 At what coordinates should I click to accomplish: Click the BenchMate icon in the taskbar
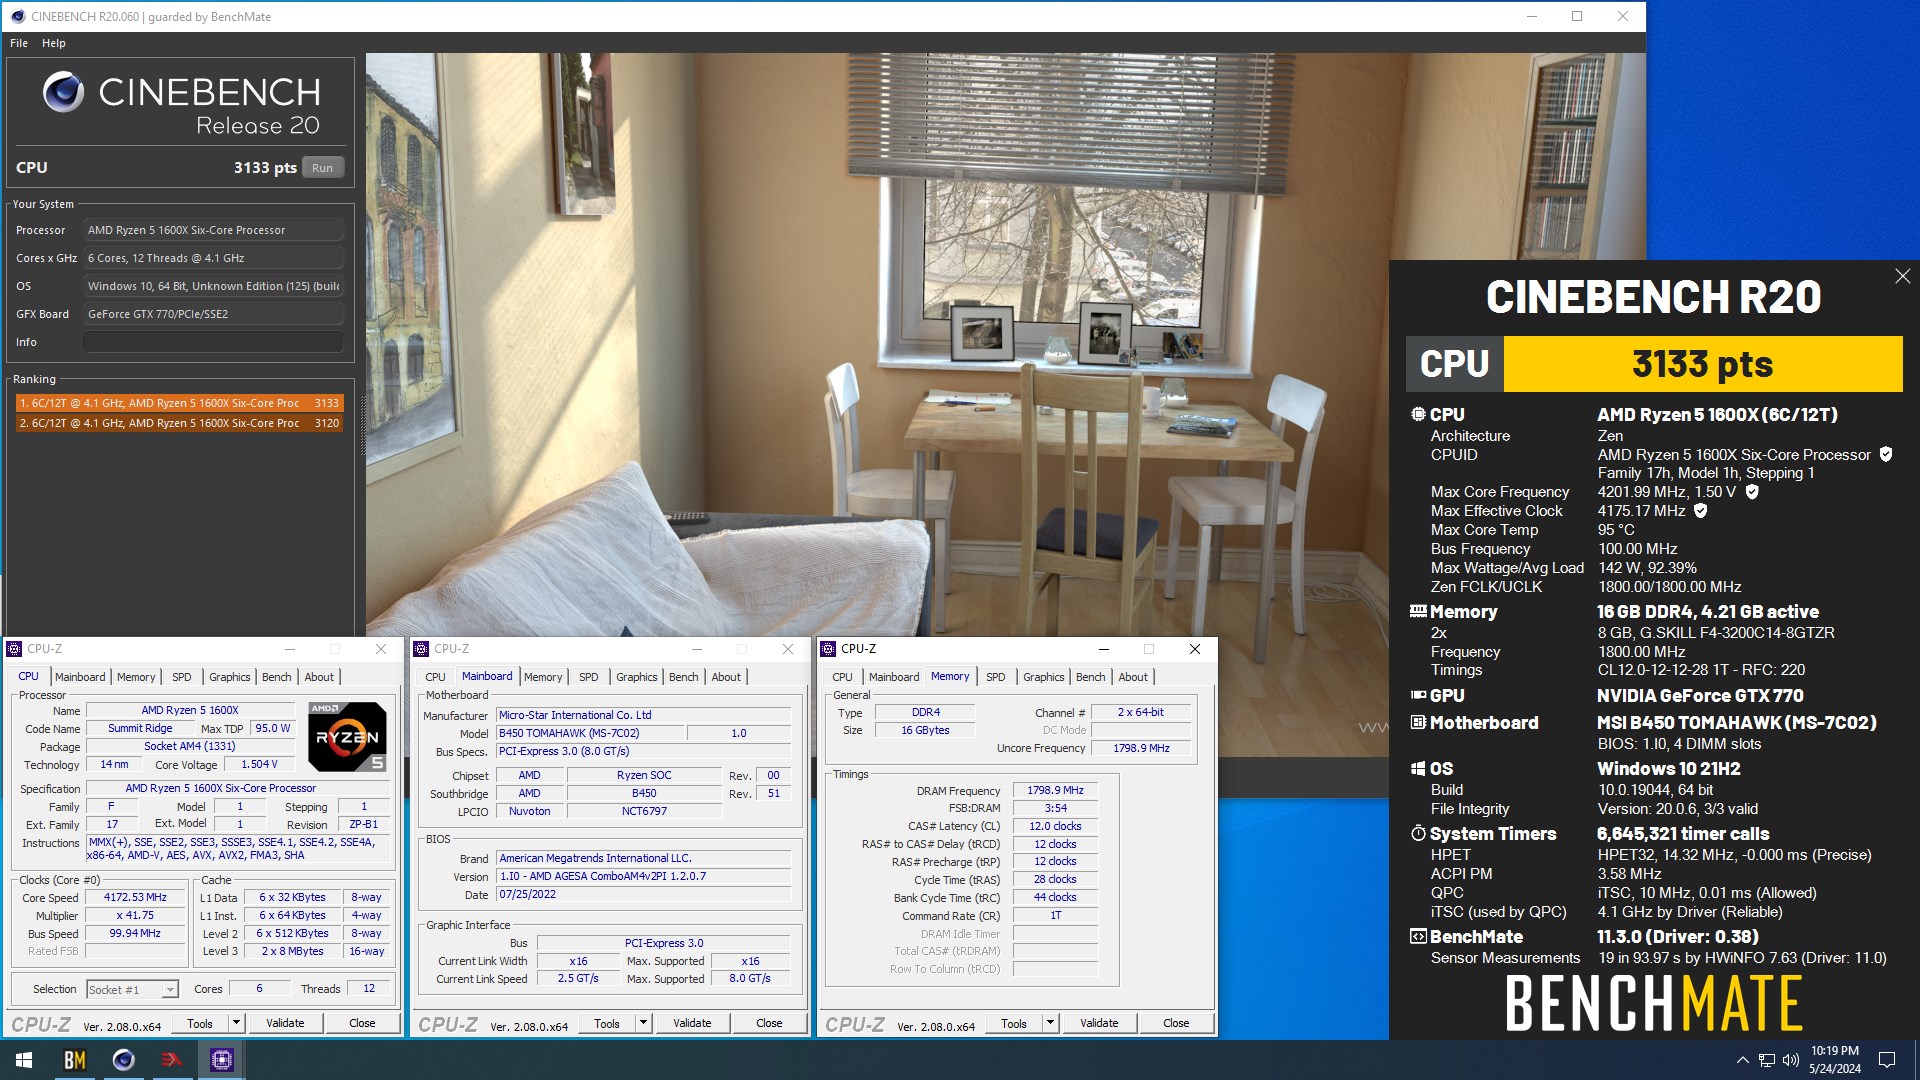[74, 1060]
